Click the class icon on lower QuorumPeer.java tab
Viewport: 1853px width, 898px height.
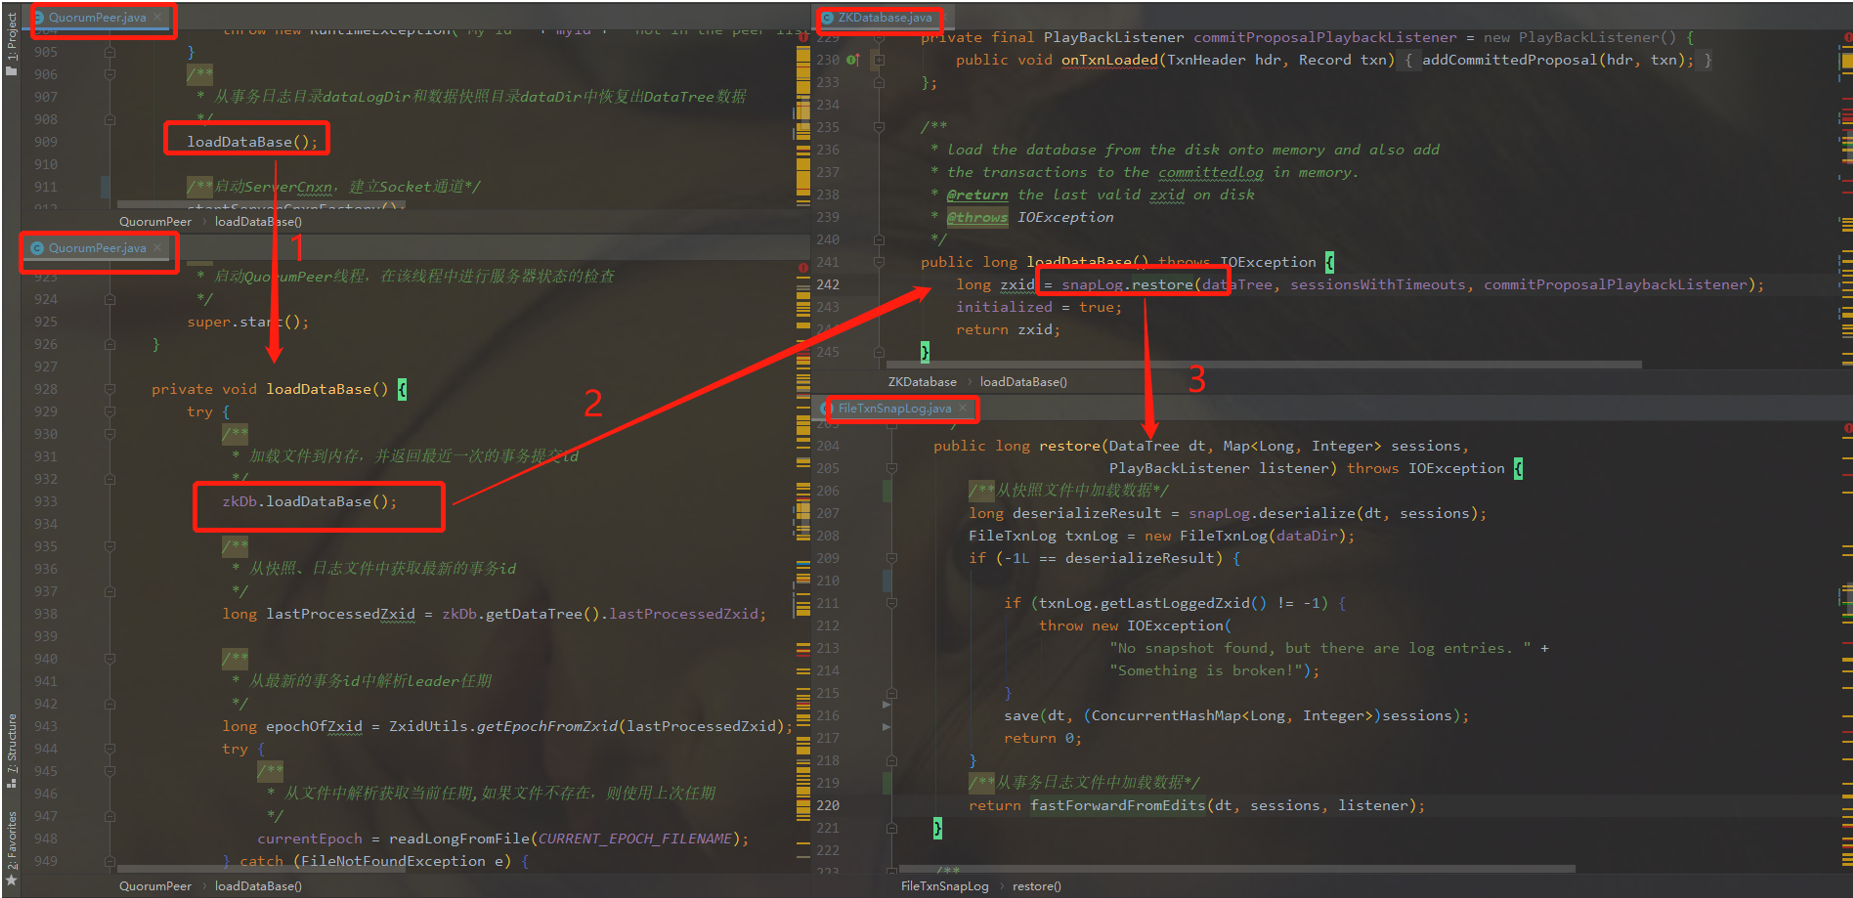tap(37, 248)
